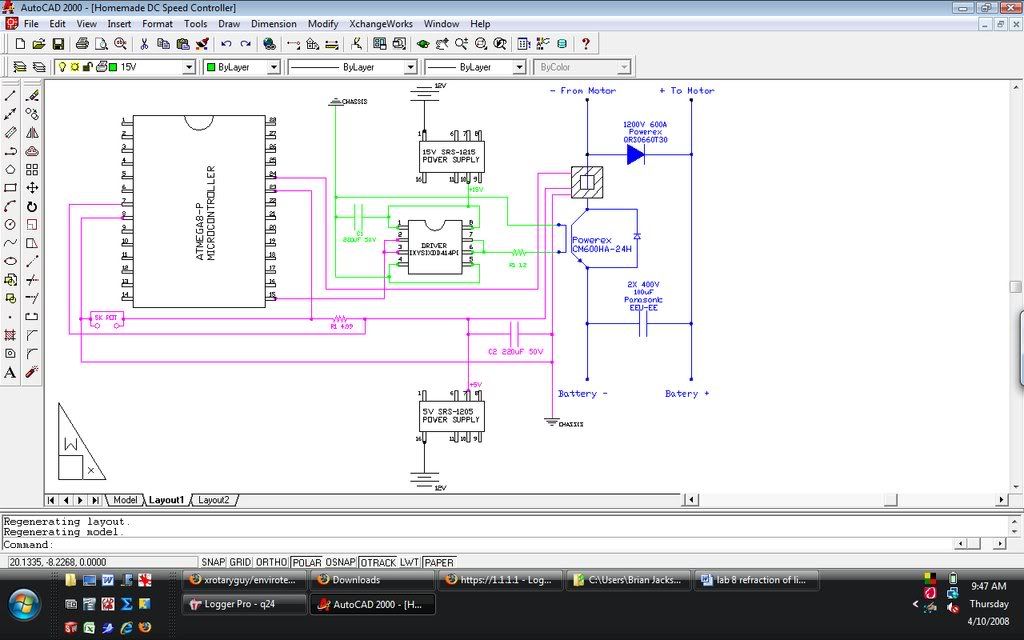Open the Dimension menu
This screenshot has height=640, width=1024.
tap(273, 23)
